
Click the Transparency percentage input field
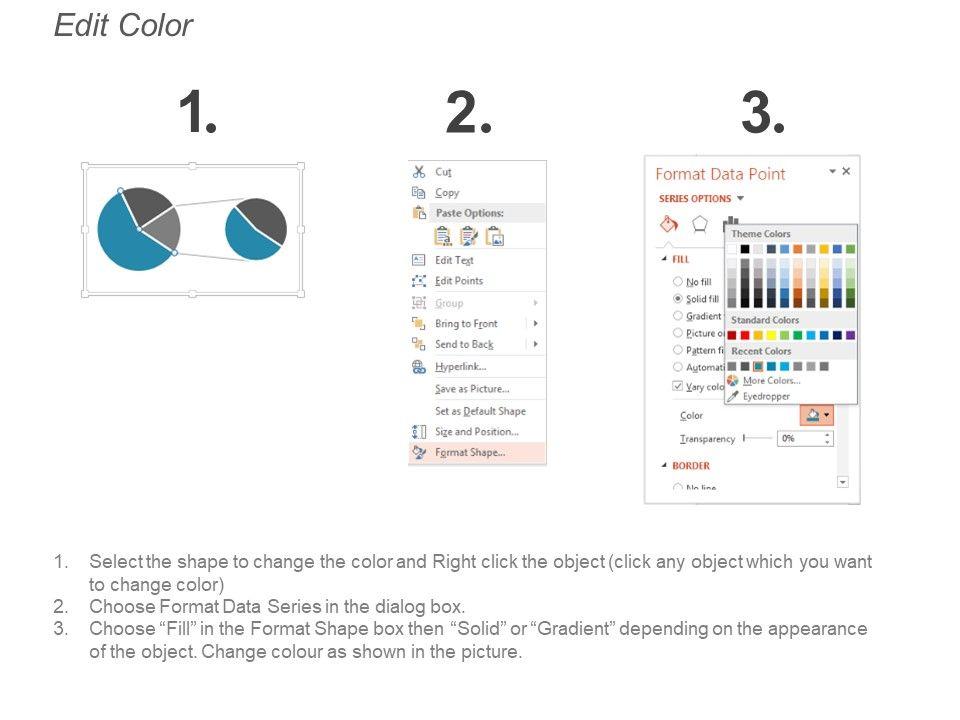(800, 439)
